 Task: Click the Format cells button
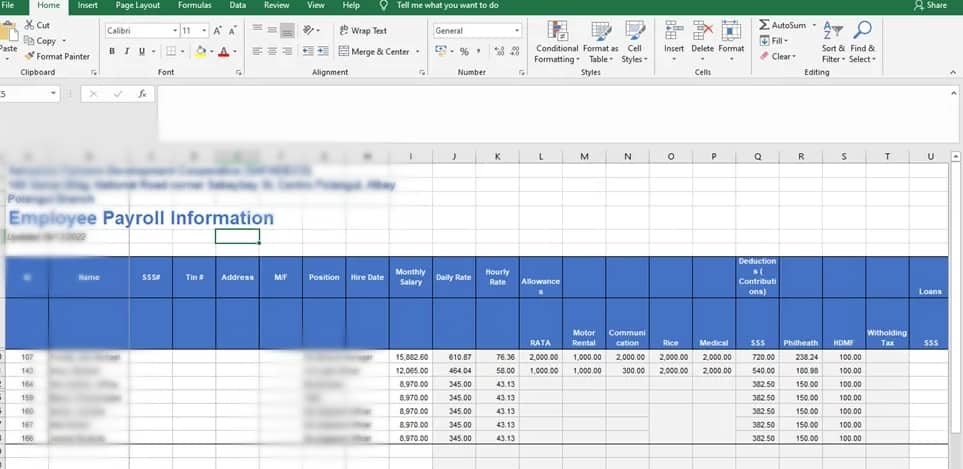[731, 42]
